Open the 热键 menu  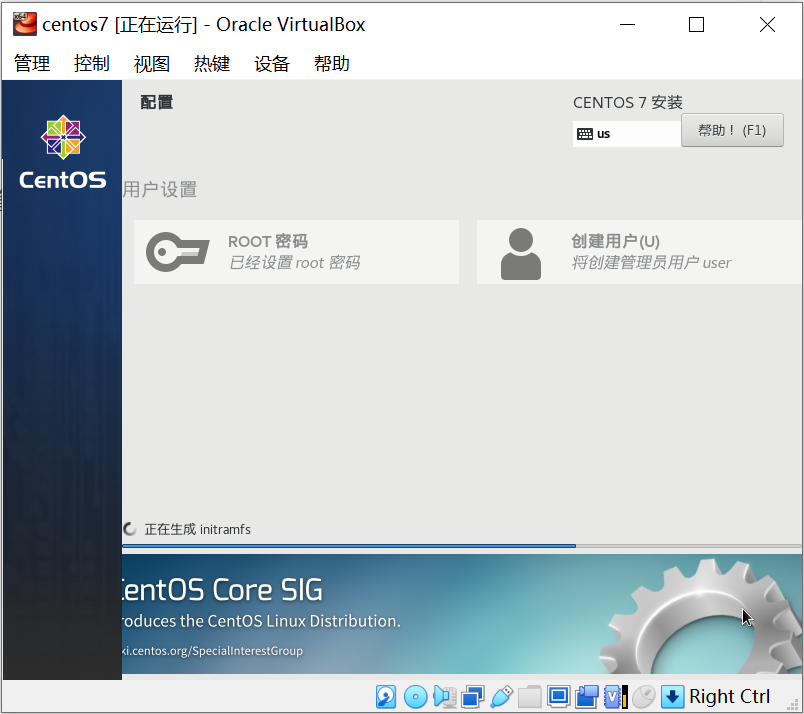point(212,64)
